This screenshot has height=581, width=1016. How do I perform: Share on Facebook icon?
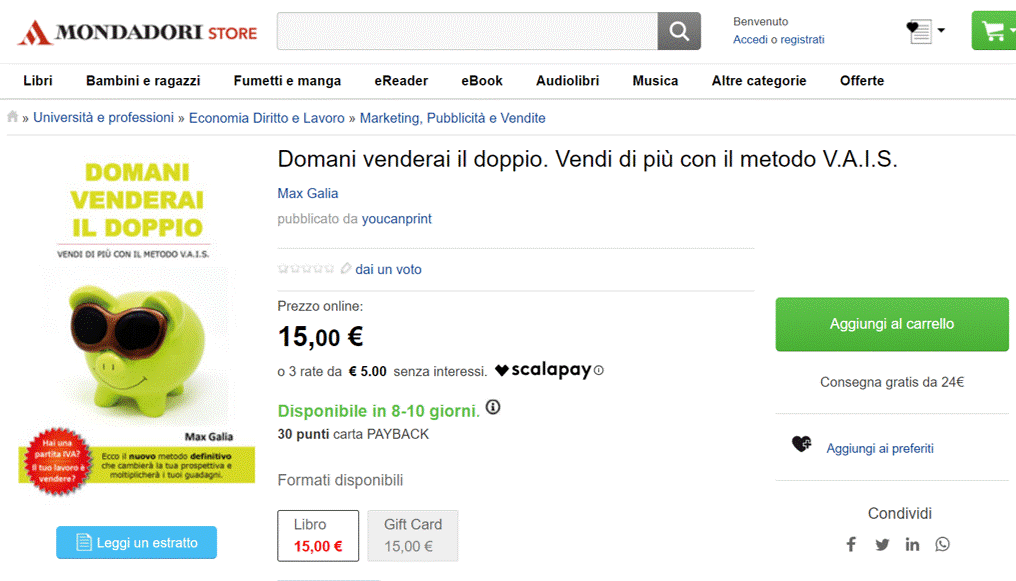tap(851, 544)
